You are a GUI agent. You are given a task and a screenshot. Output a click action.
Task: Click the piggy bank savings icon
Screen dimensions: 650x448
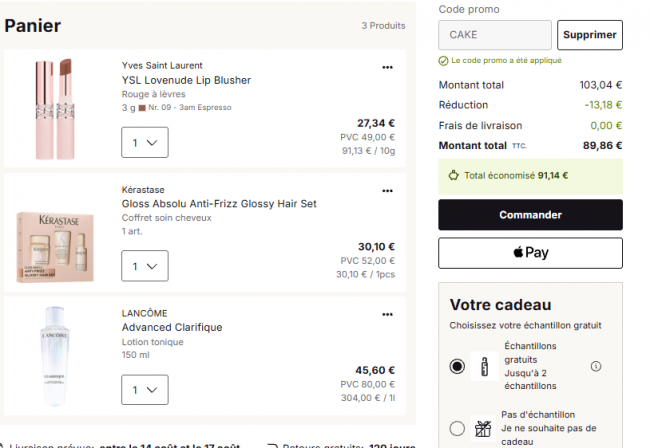[454, 175]
